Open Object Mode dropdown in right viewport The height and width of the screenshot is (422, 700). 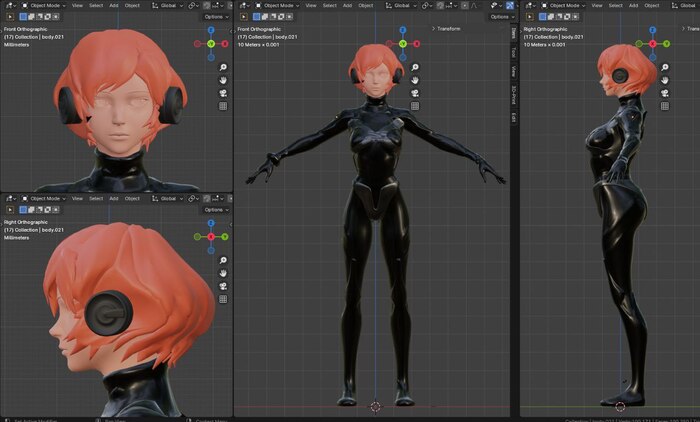[x=563, y=5]
